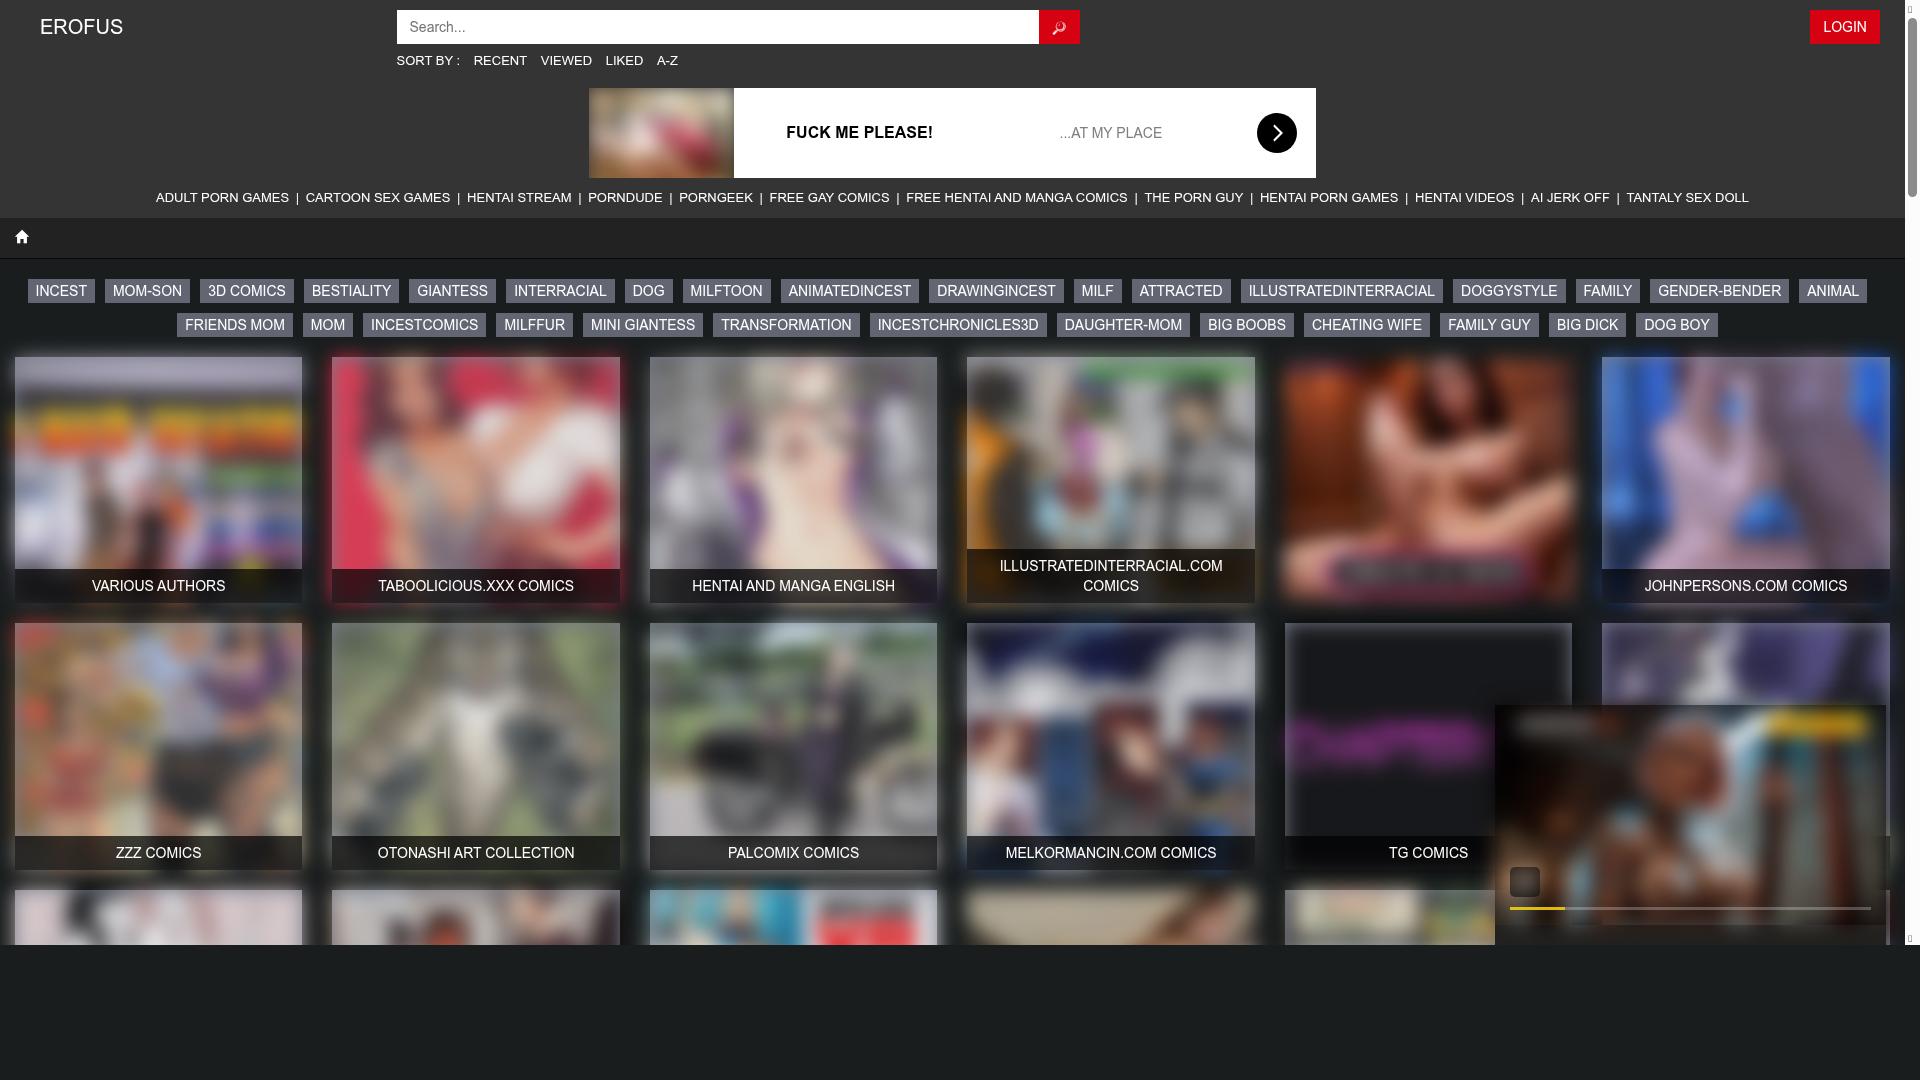Sort listings by VIEWED
The height and width of the screenshot is (1080, 1920).
(565, 61)
